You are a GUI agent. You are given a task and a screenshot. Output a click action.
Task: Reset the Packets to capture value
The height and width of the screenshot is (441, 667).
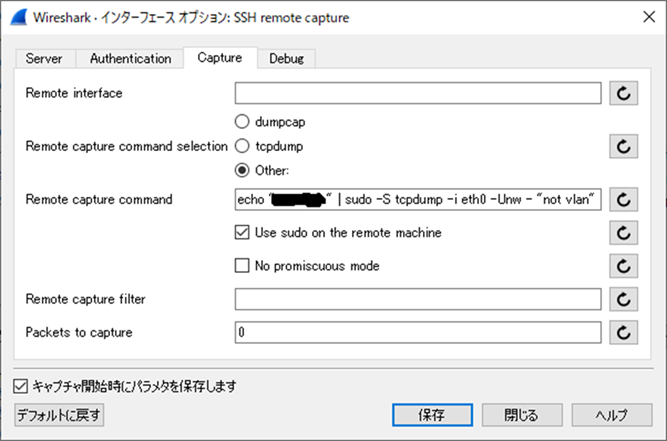pyautogui.click(x=623, y=332)
